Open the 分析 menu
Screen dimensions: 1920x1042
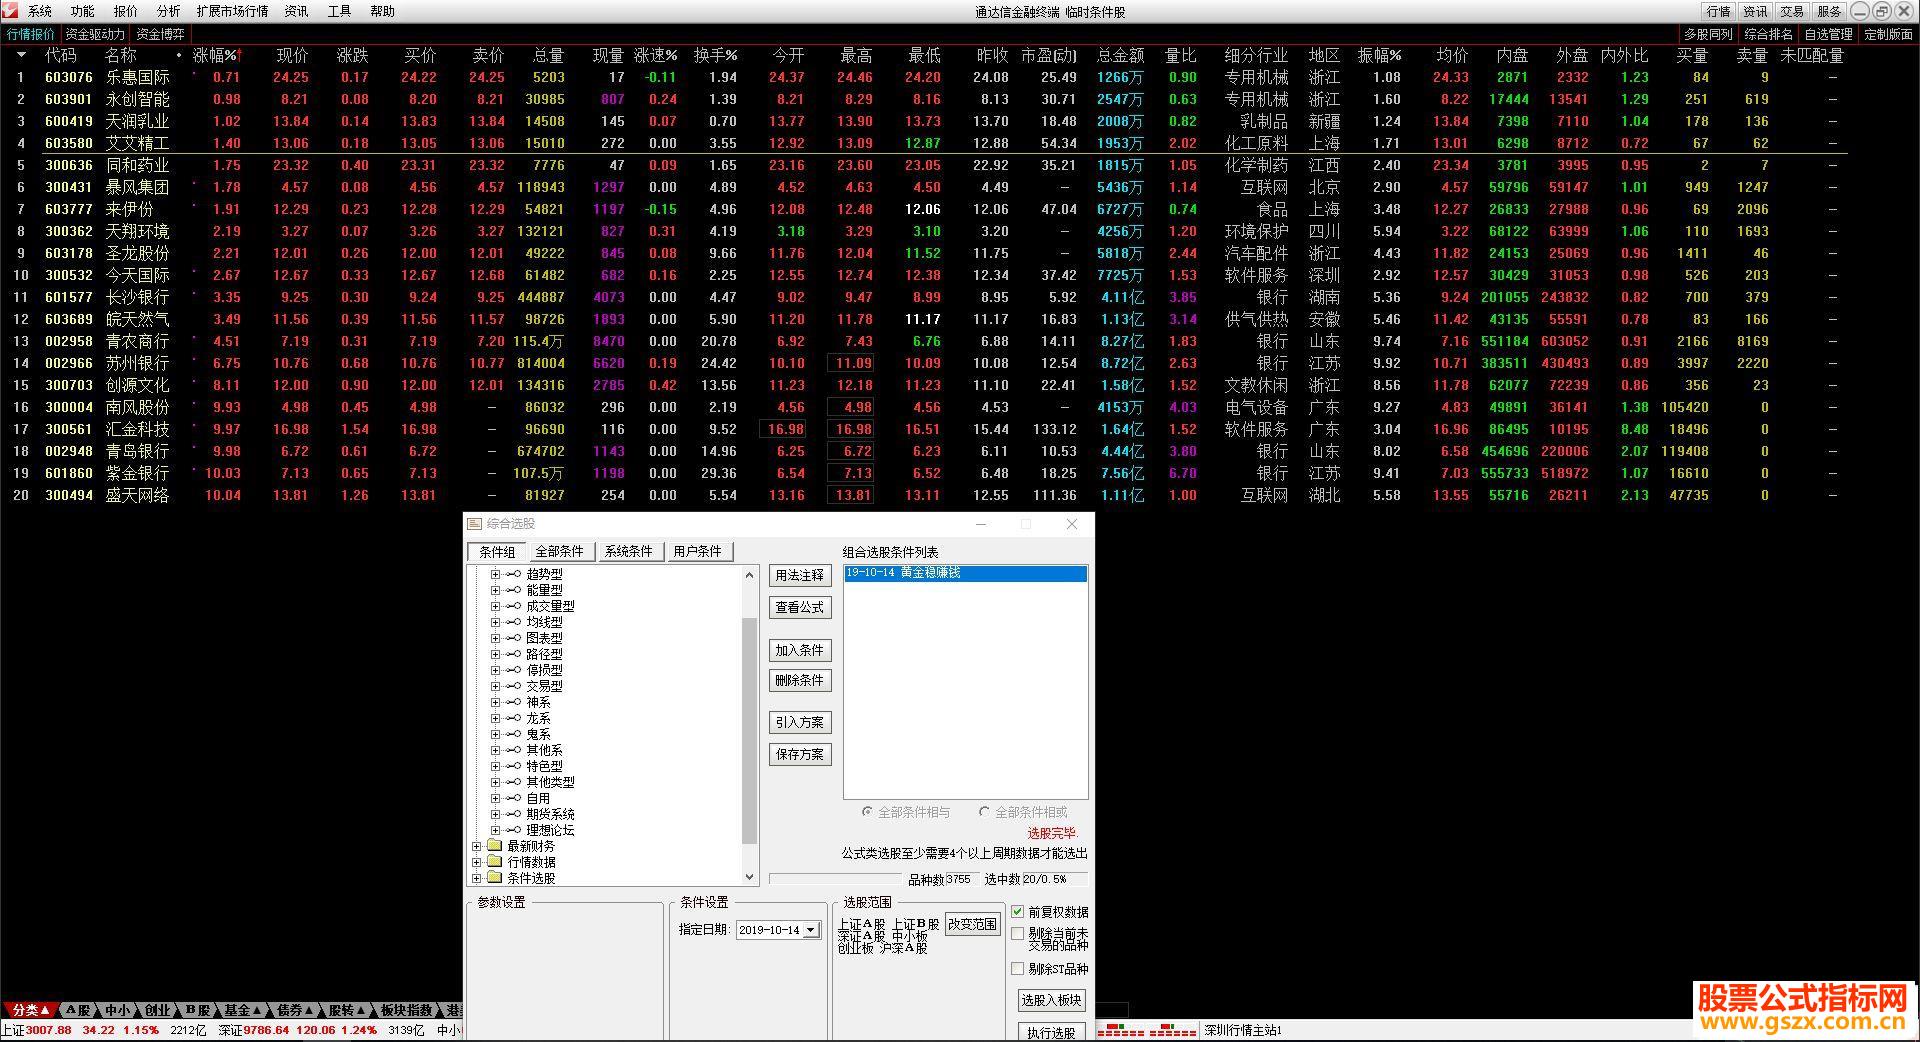click(x=169, y=11)
